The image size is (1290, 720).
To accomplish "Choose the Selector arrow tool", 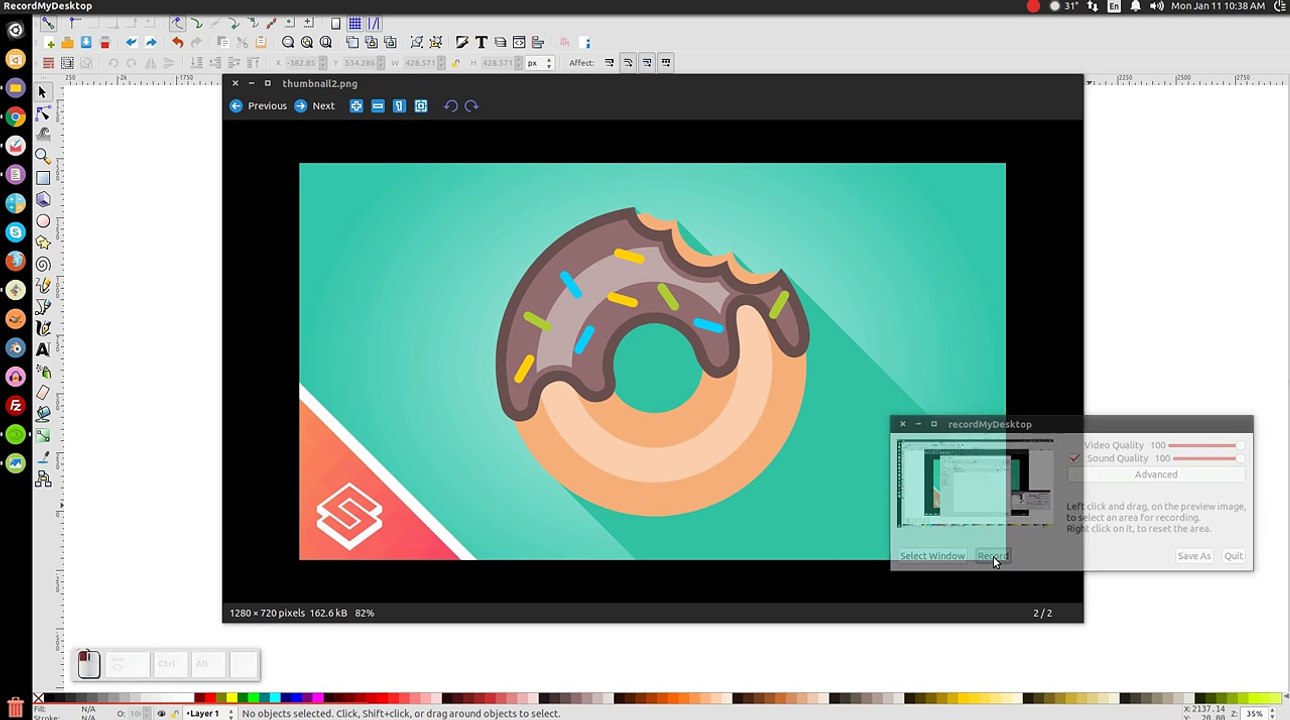I will click(43, 92).
